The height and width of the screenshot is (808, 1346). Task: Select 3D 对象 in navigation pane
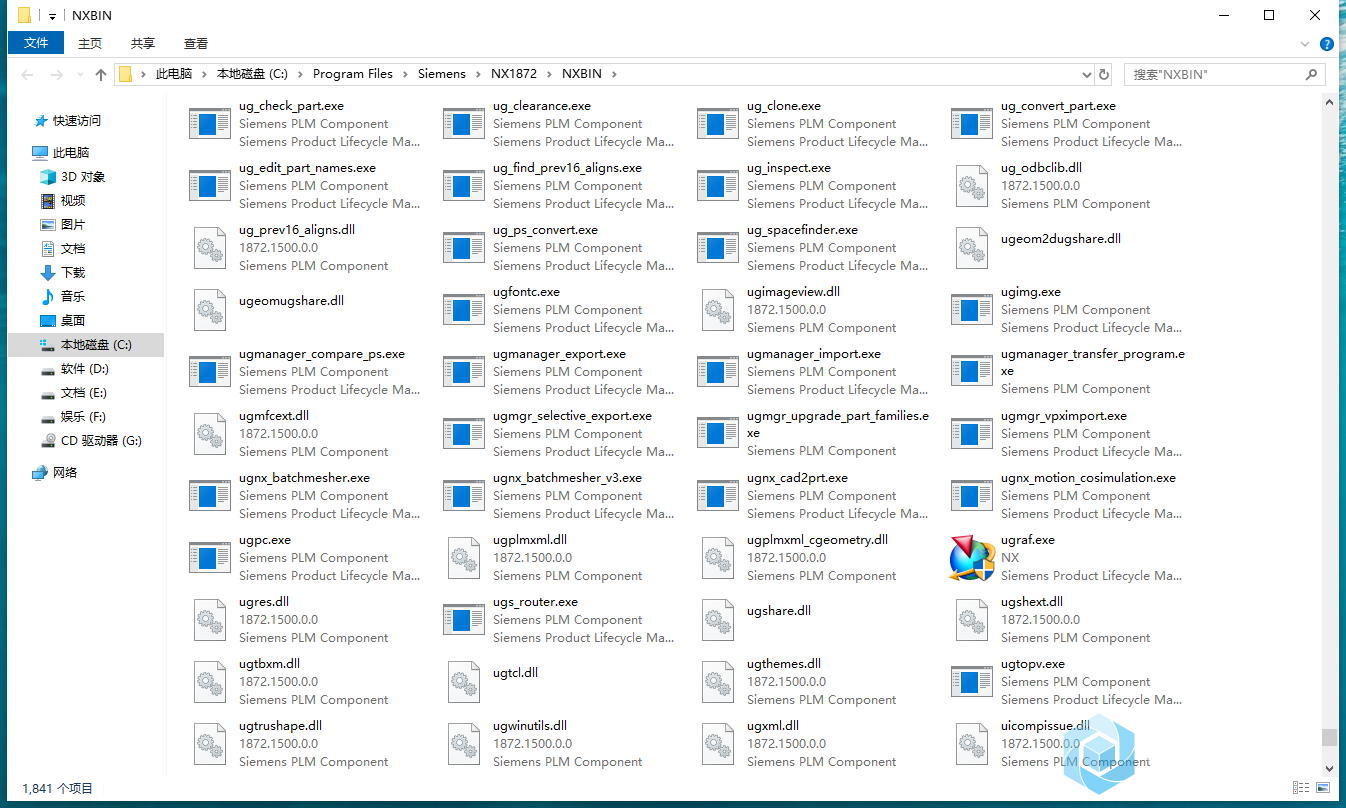tap(83, 176)
